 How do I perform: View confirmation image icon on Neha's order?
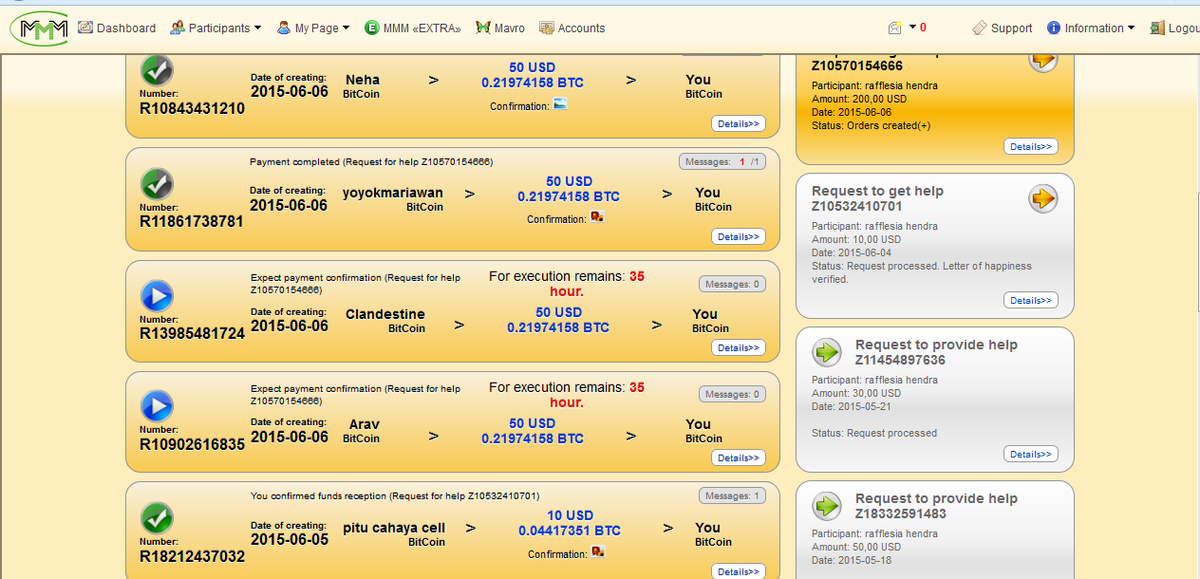[x=560, y=105]
